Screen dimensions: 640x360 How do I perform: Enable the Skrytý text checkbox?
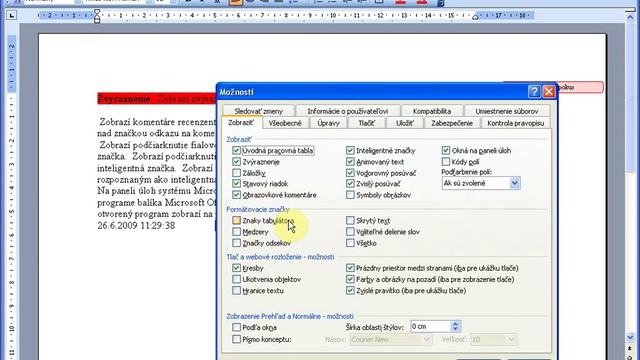[350, 220]
